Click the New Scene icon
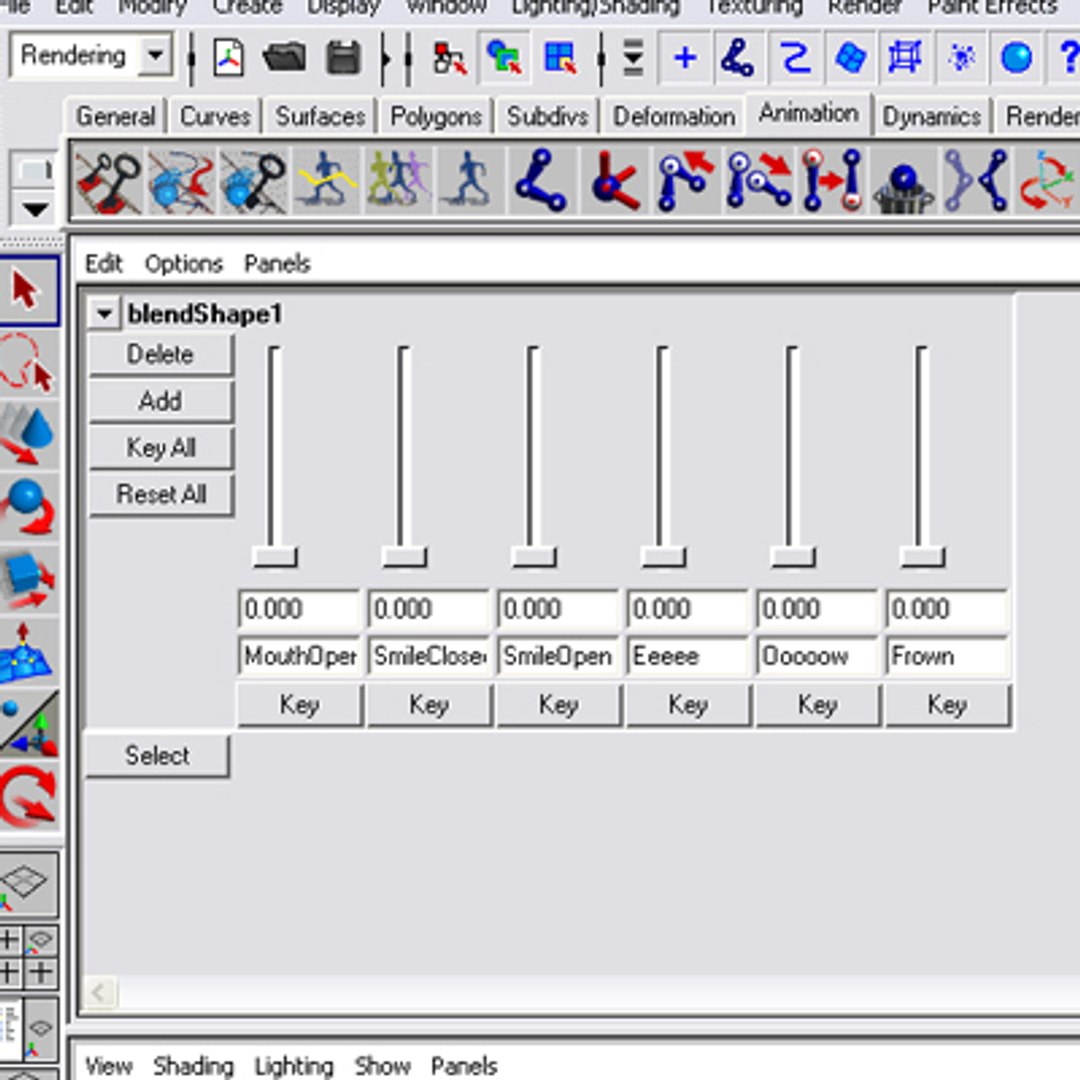 point(229,58)
